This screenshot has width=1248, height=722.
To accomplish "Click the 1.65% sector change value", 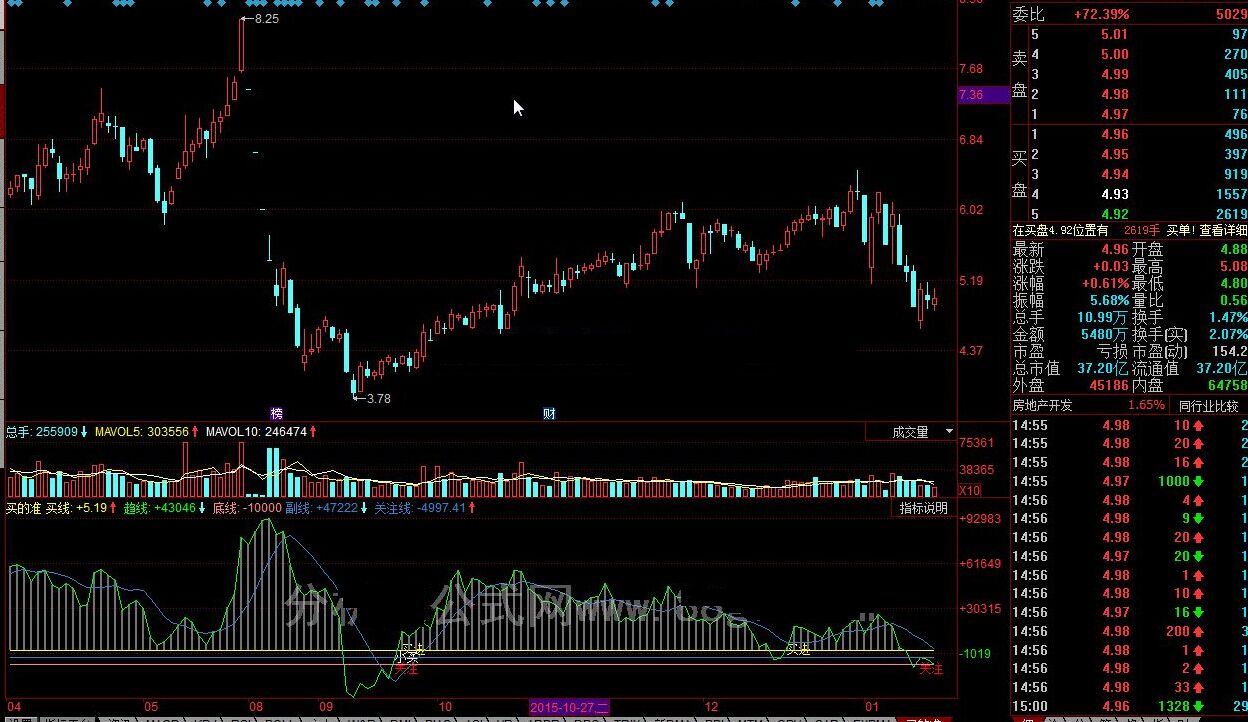I will pos(1146,406).
